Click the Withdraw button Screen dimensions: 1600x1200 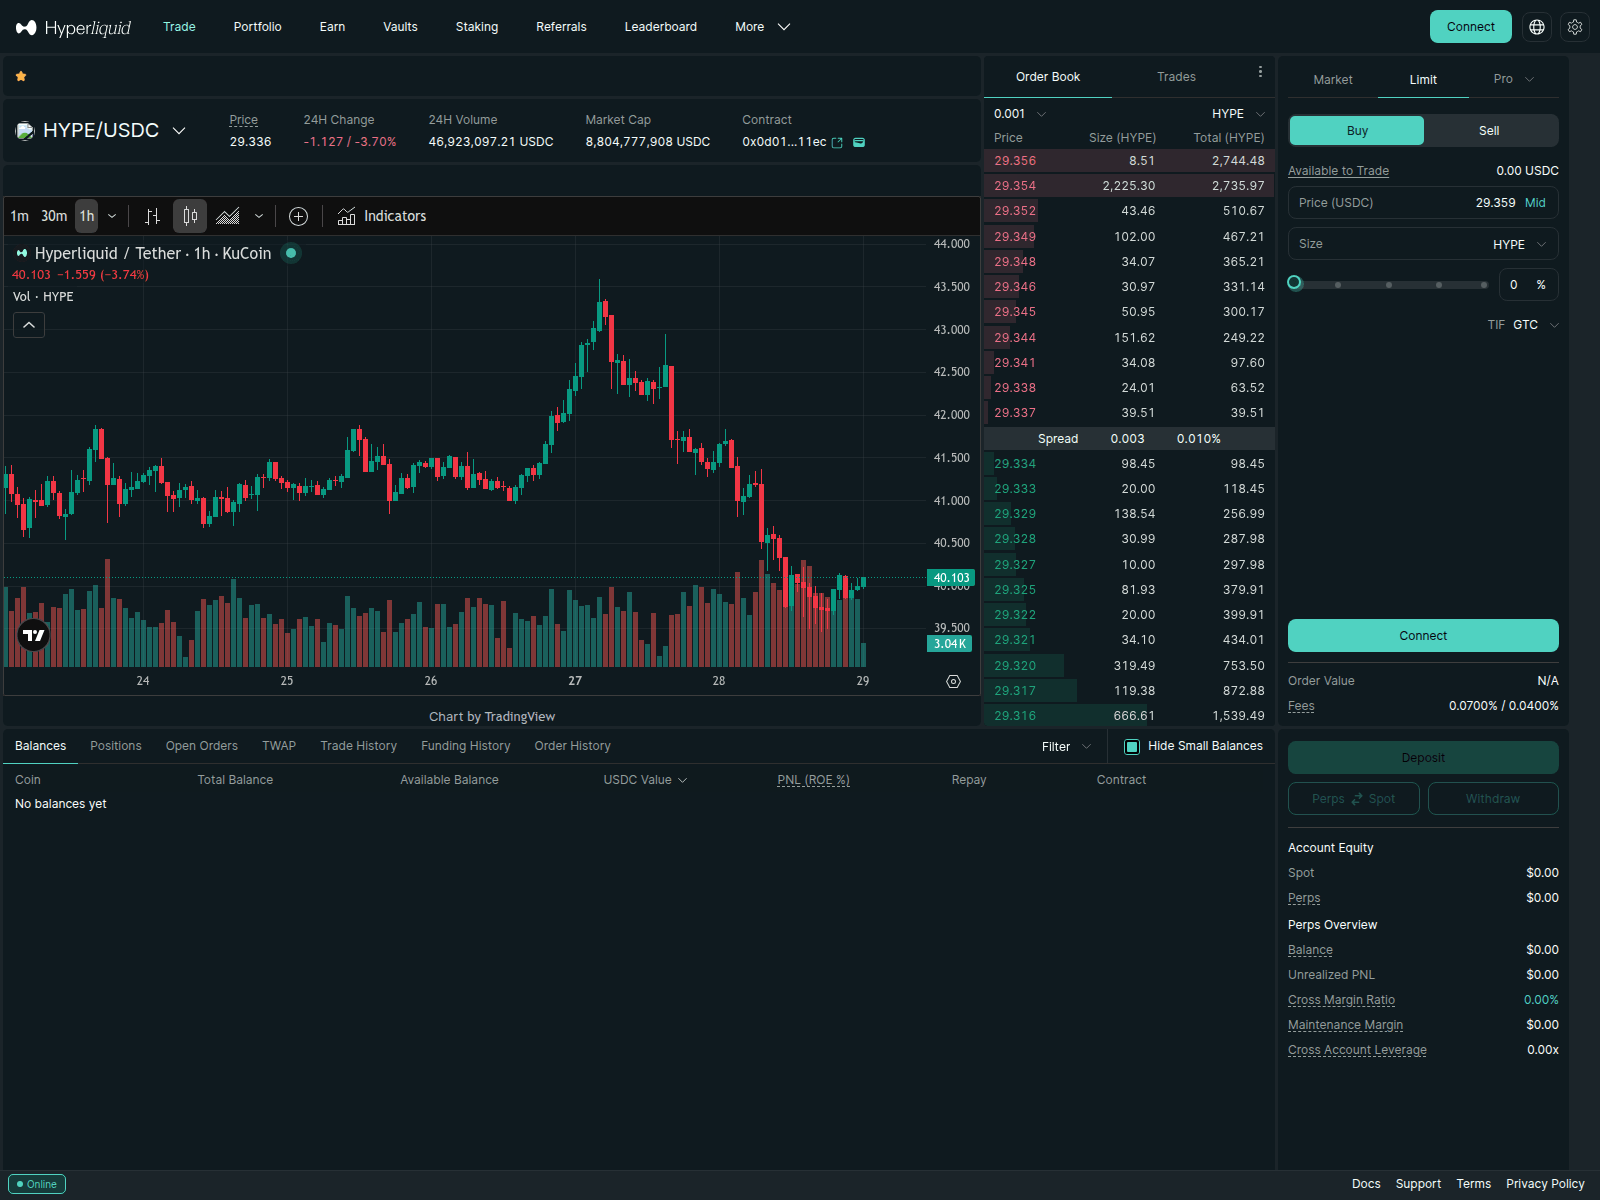point(1493,799)
